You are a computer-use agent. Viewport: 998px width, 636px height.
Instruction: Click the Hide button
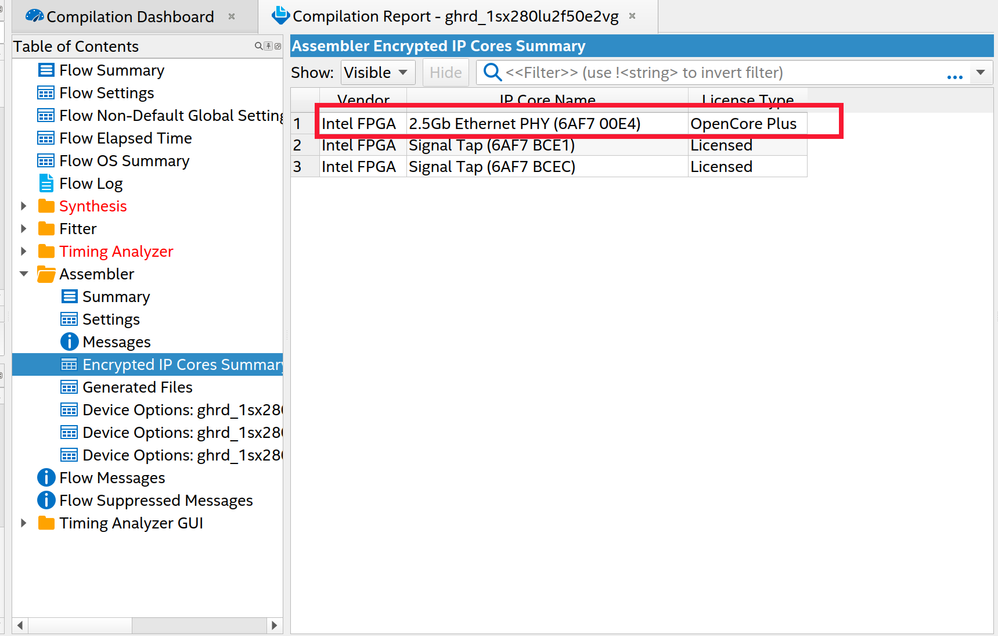tap(445, 72)
